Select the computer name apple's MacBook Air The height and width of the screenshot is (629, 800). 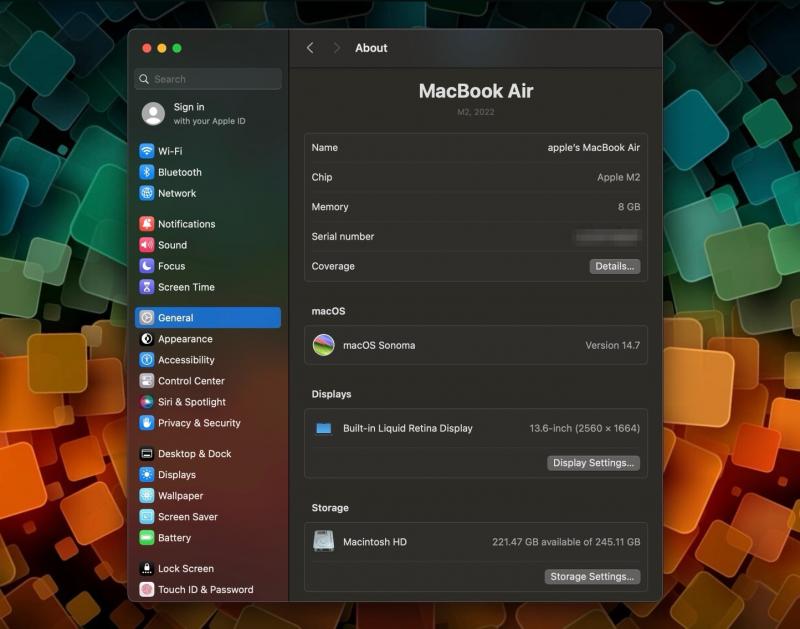[593, 147]
